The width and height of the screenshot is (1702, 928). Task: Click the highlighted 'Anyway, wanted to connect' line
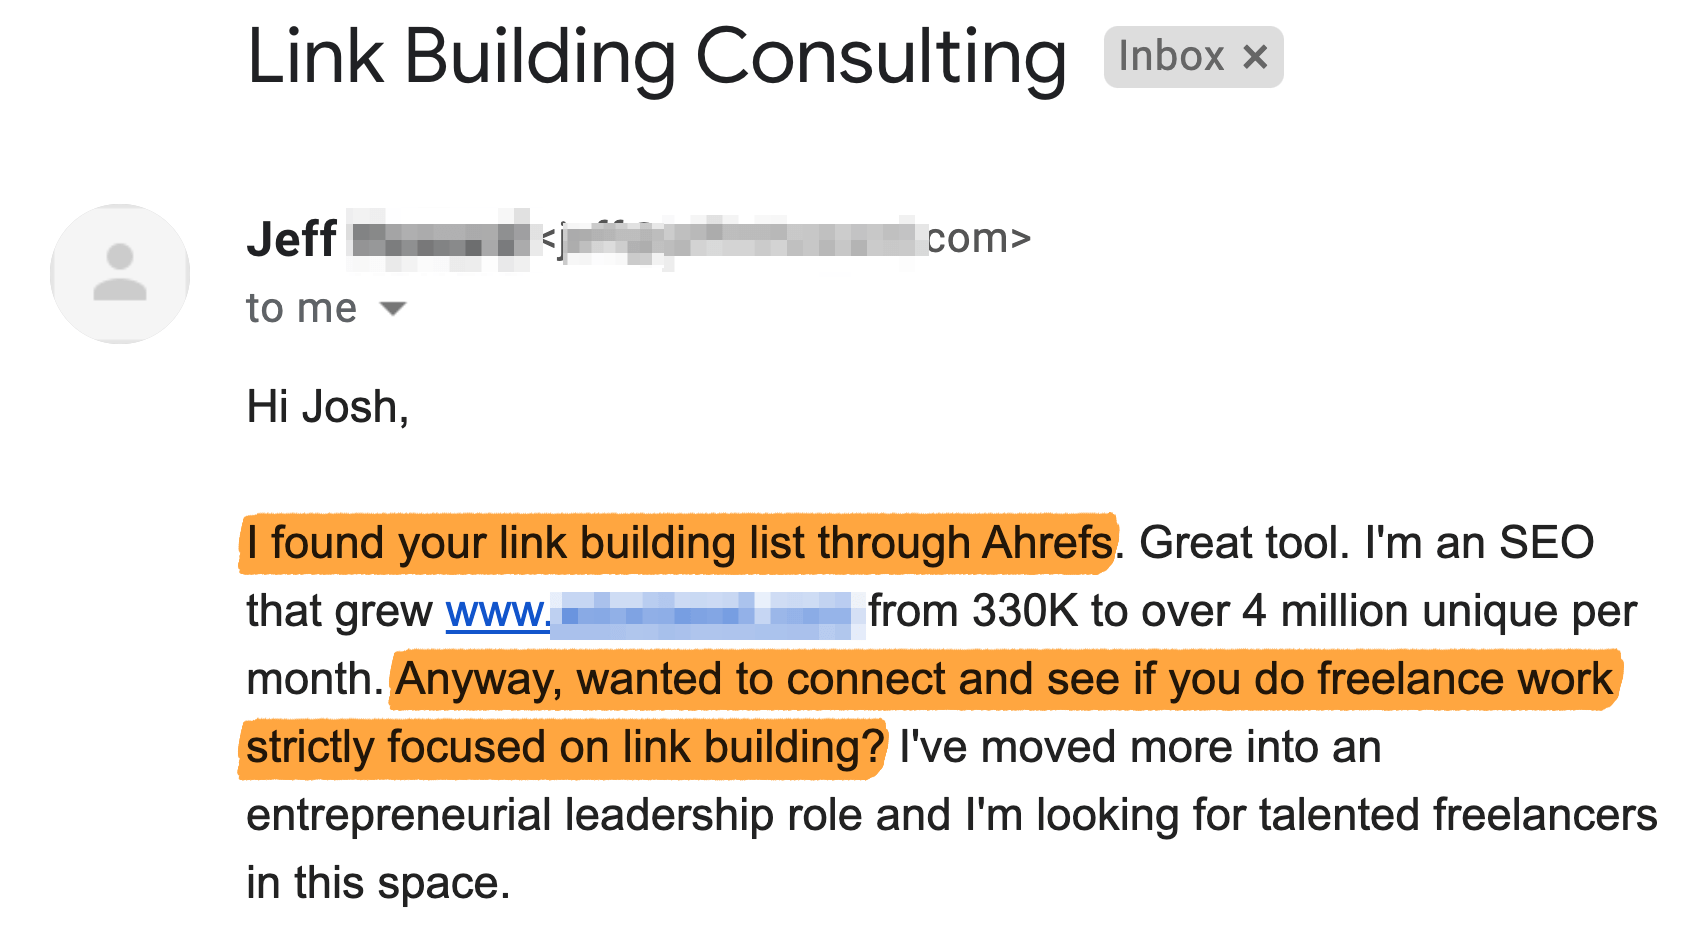pos(1004,680)
